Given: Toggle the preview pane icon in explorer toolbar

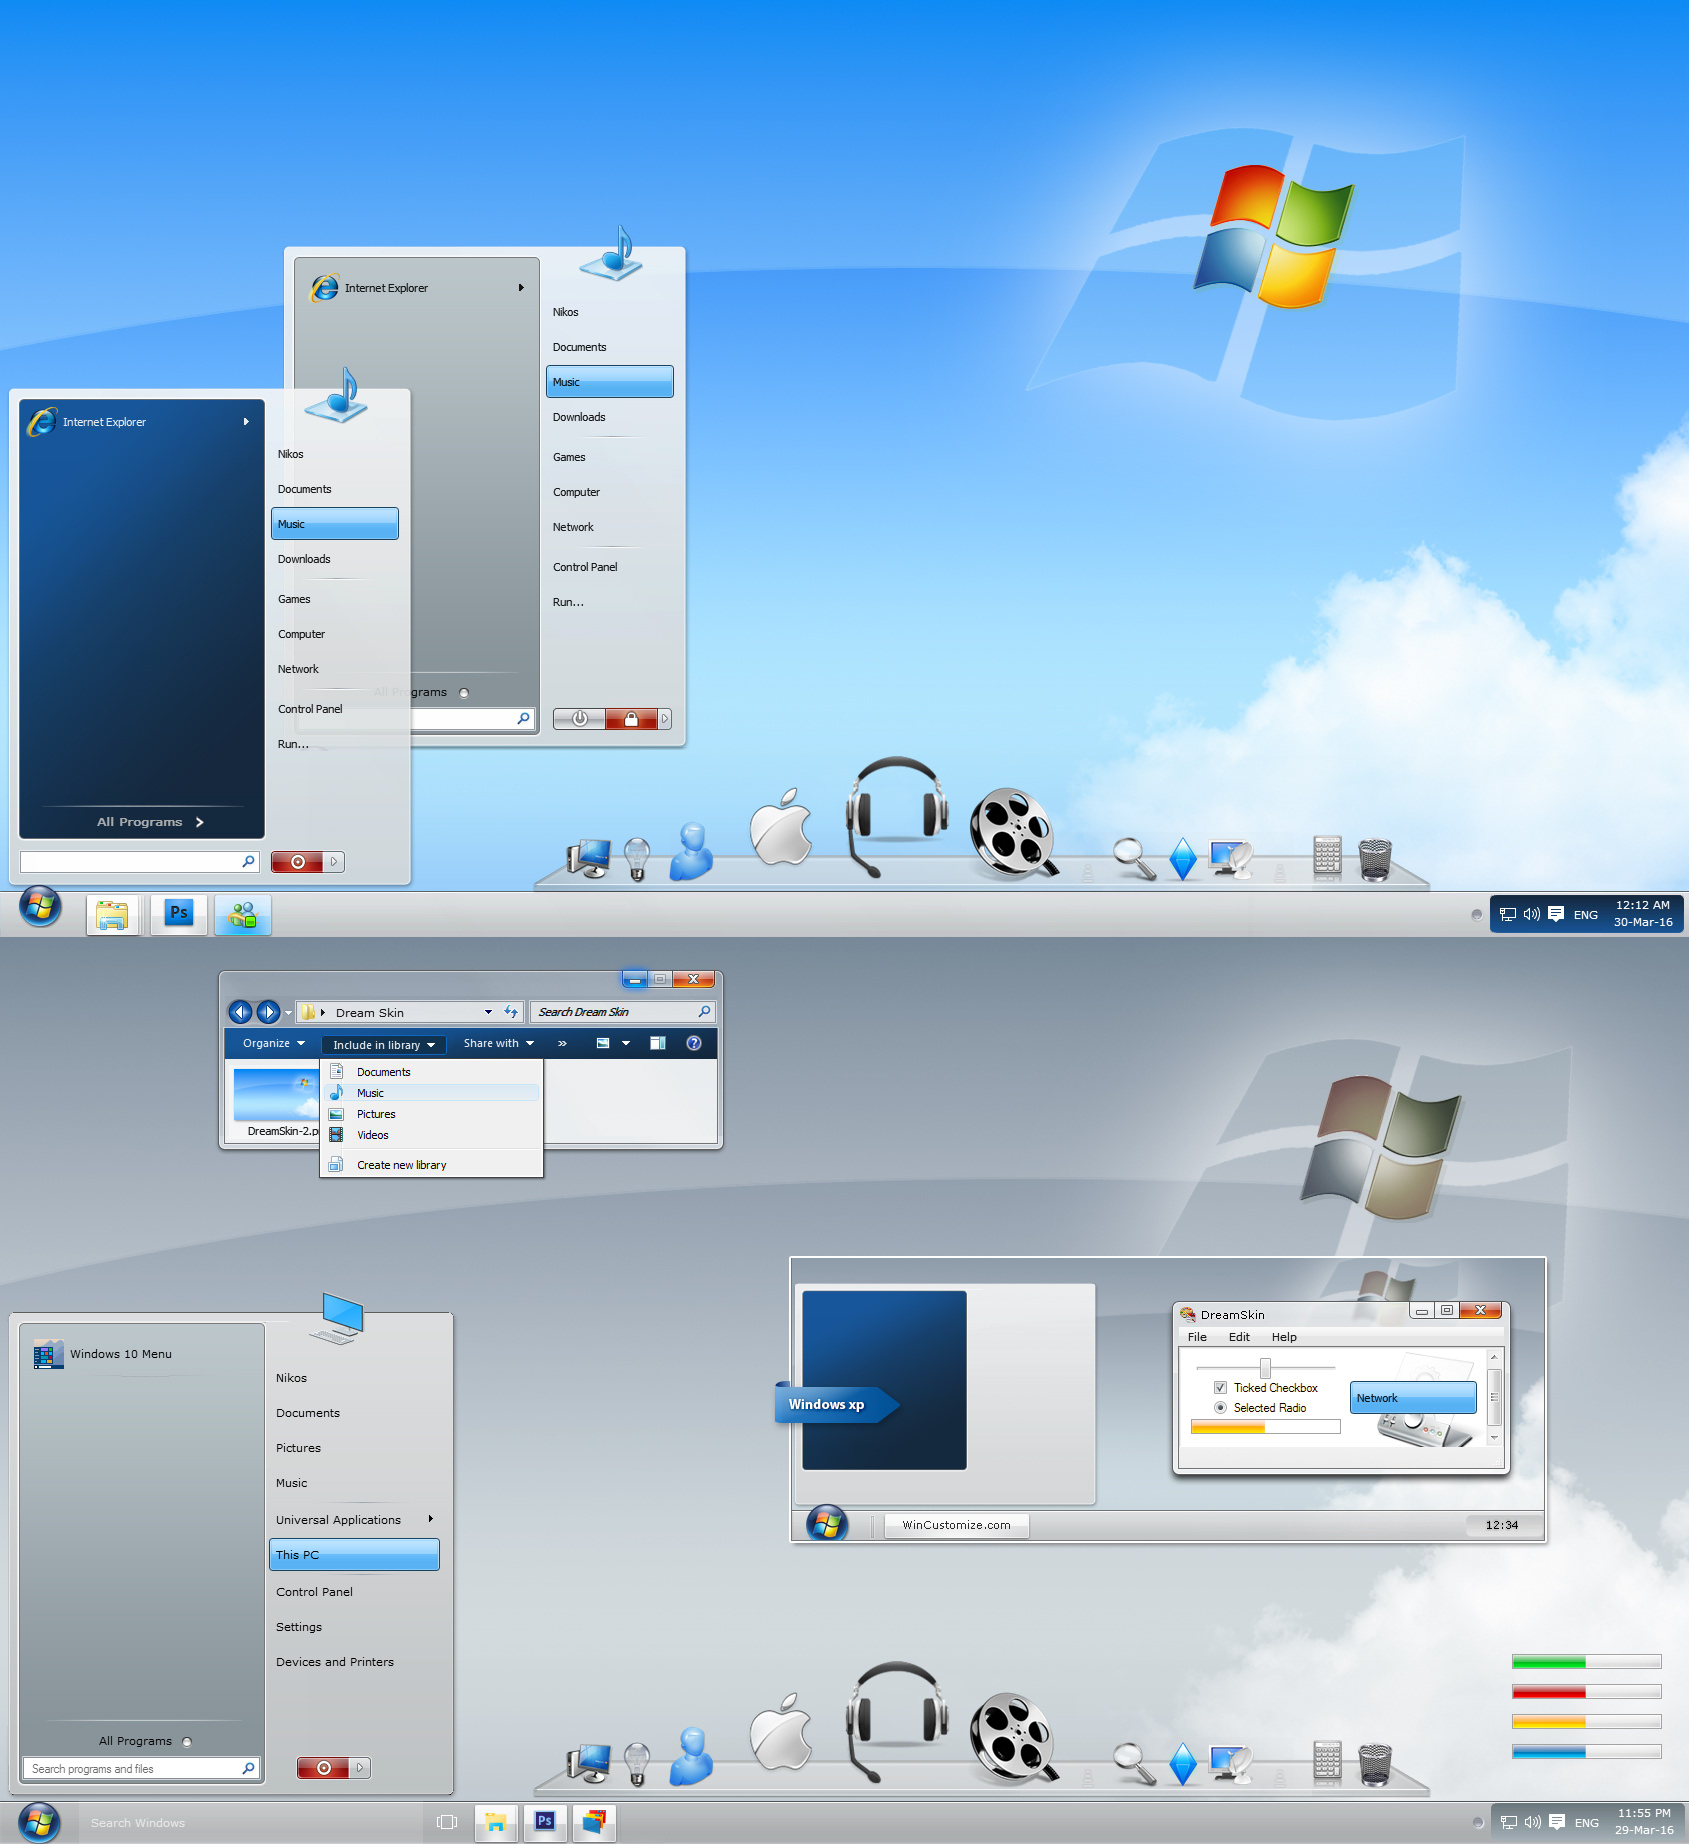Looking at the screenshot, I should click(x=658, y=1043).
